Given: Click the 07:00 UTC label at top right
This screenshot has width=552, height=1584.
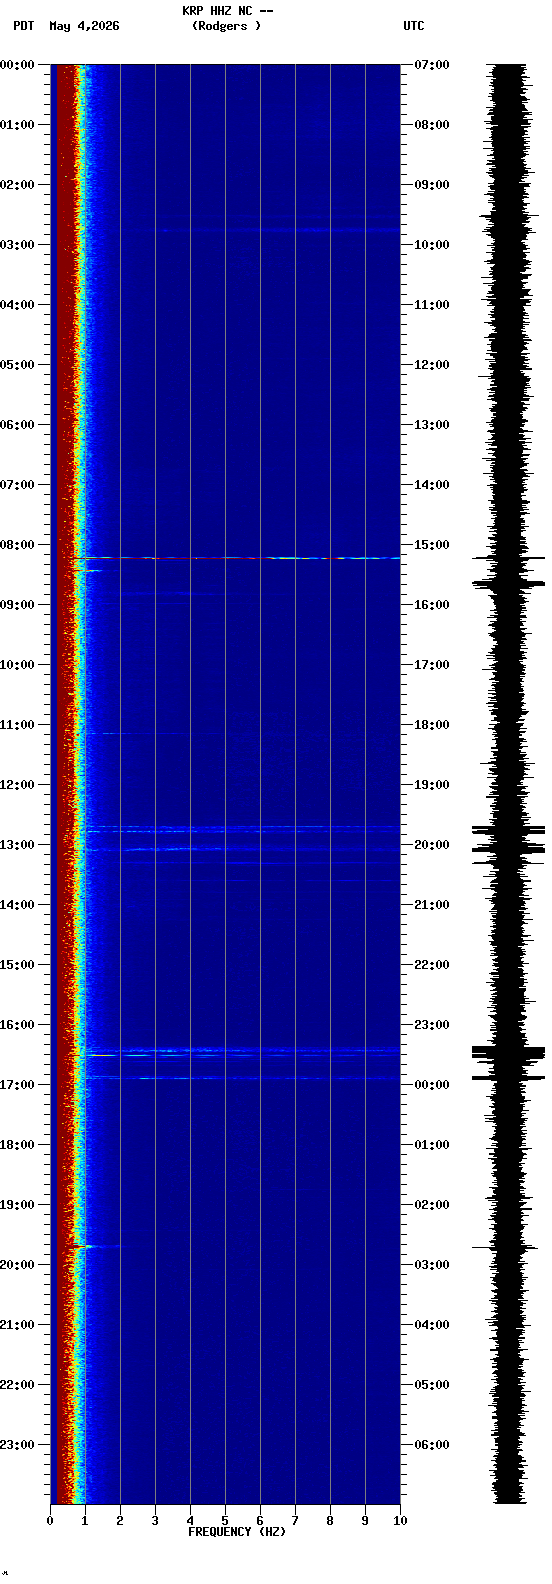Looking at the screenshot, I should 432,65.
